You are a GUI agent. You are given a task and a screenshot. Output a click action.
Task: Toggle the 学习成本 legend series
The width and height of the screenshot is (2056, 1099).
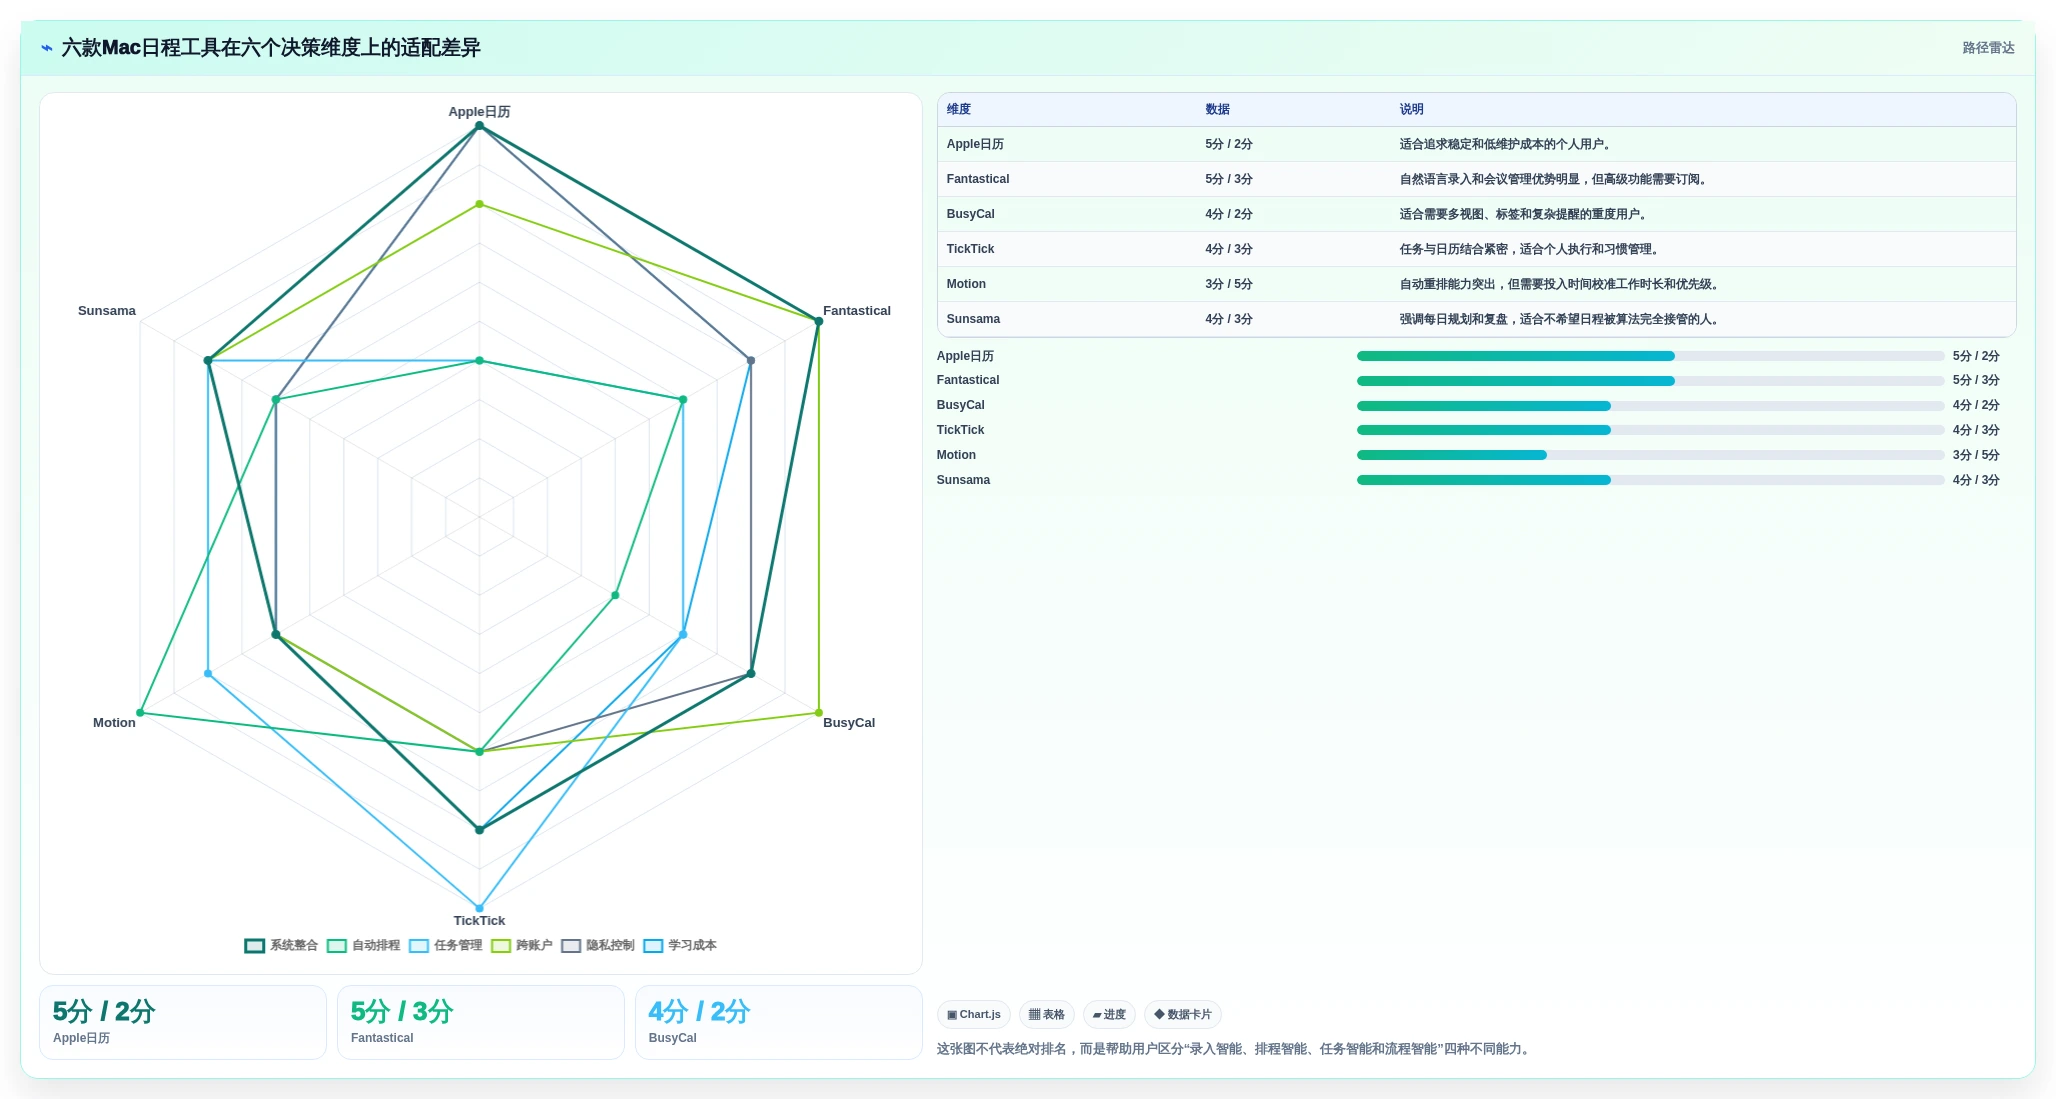679,945
